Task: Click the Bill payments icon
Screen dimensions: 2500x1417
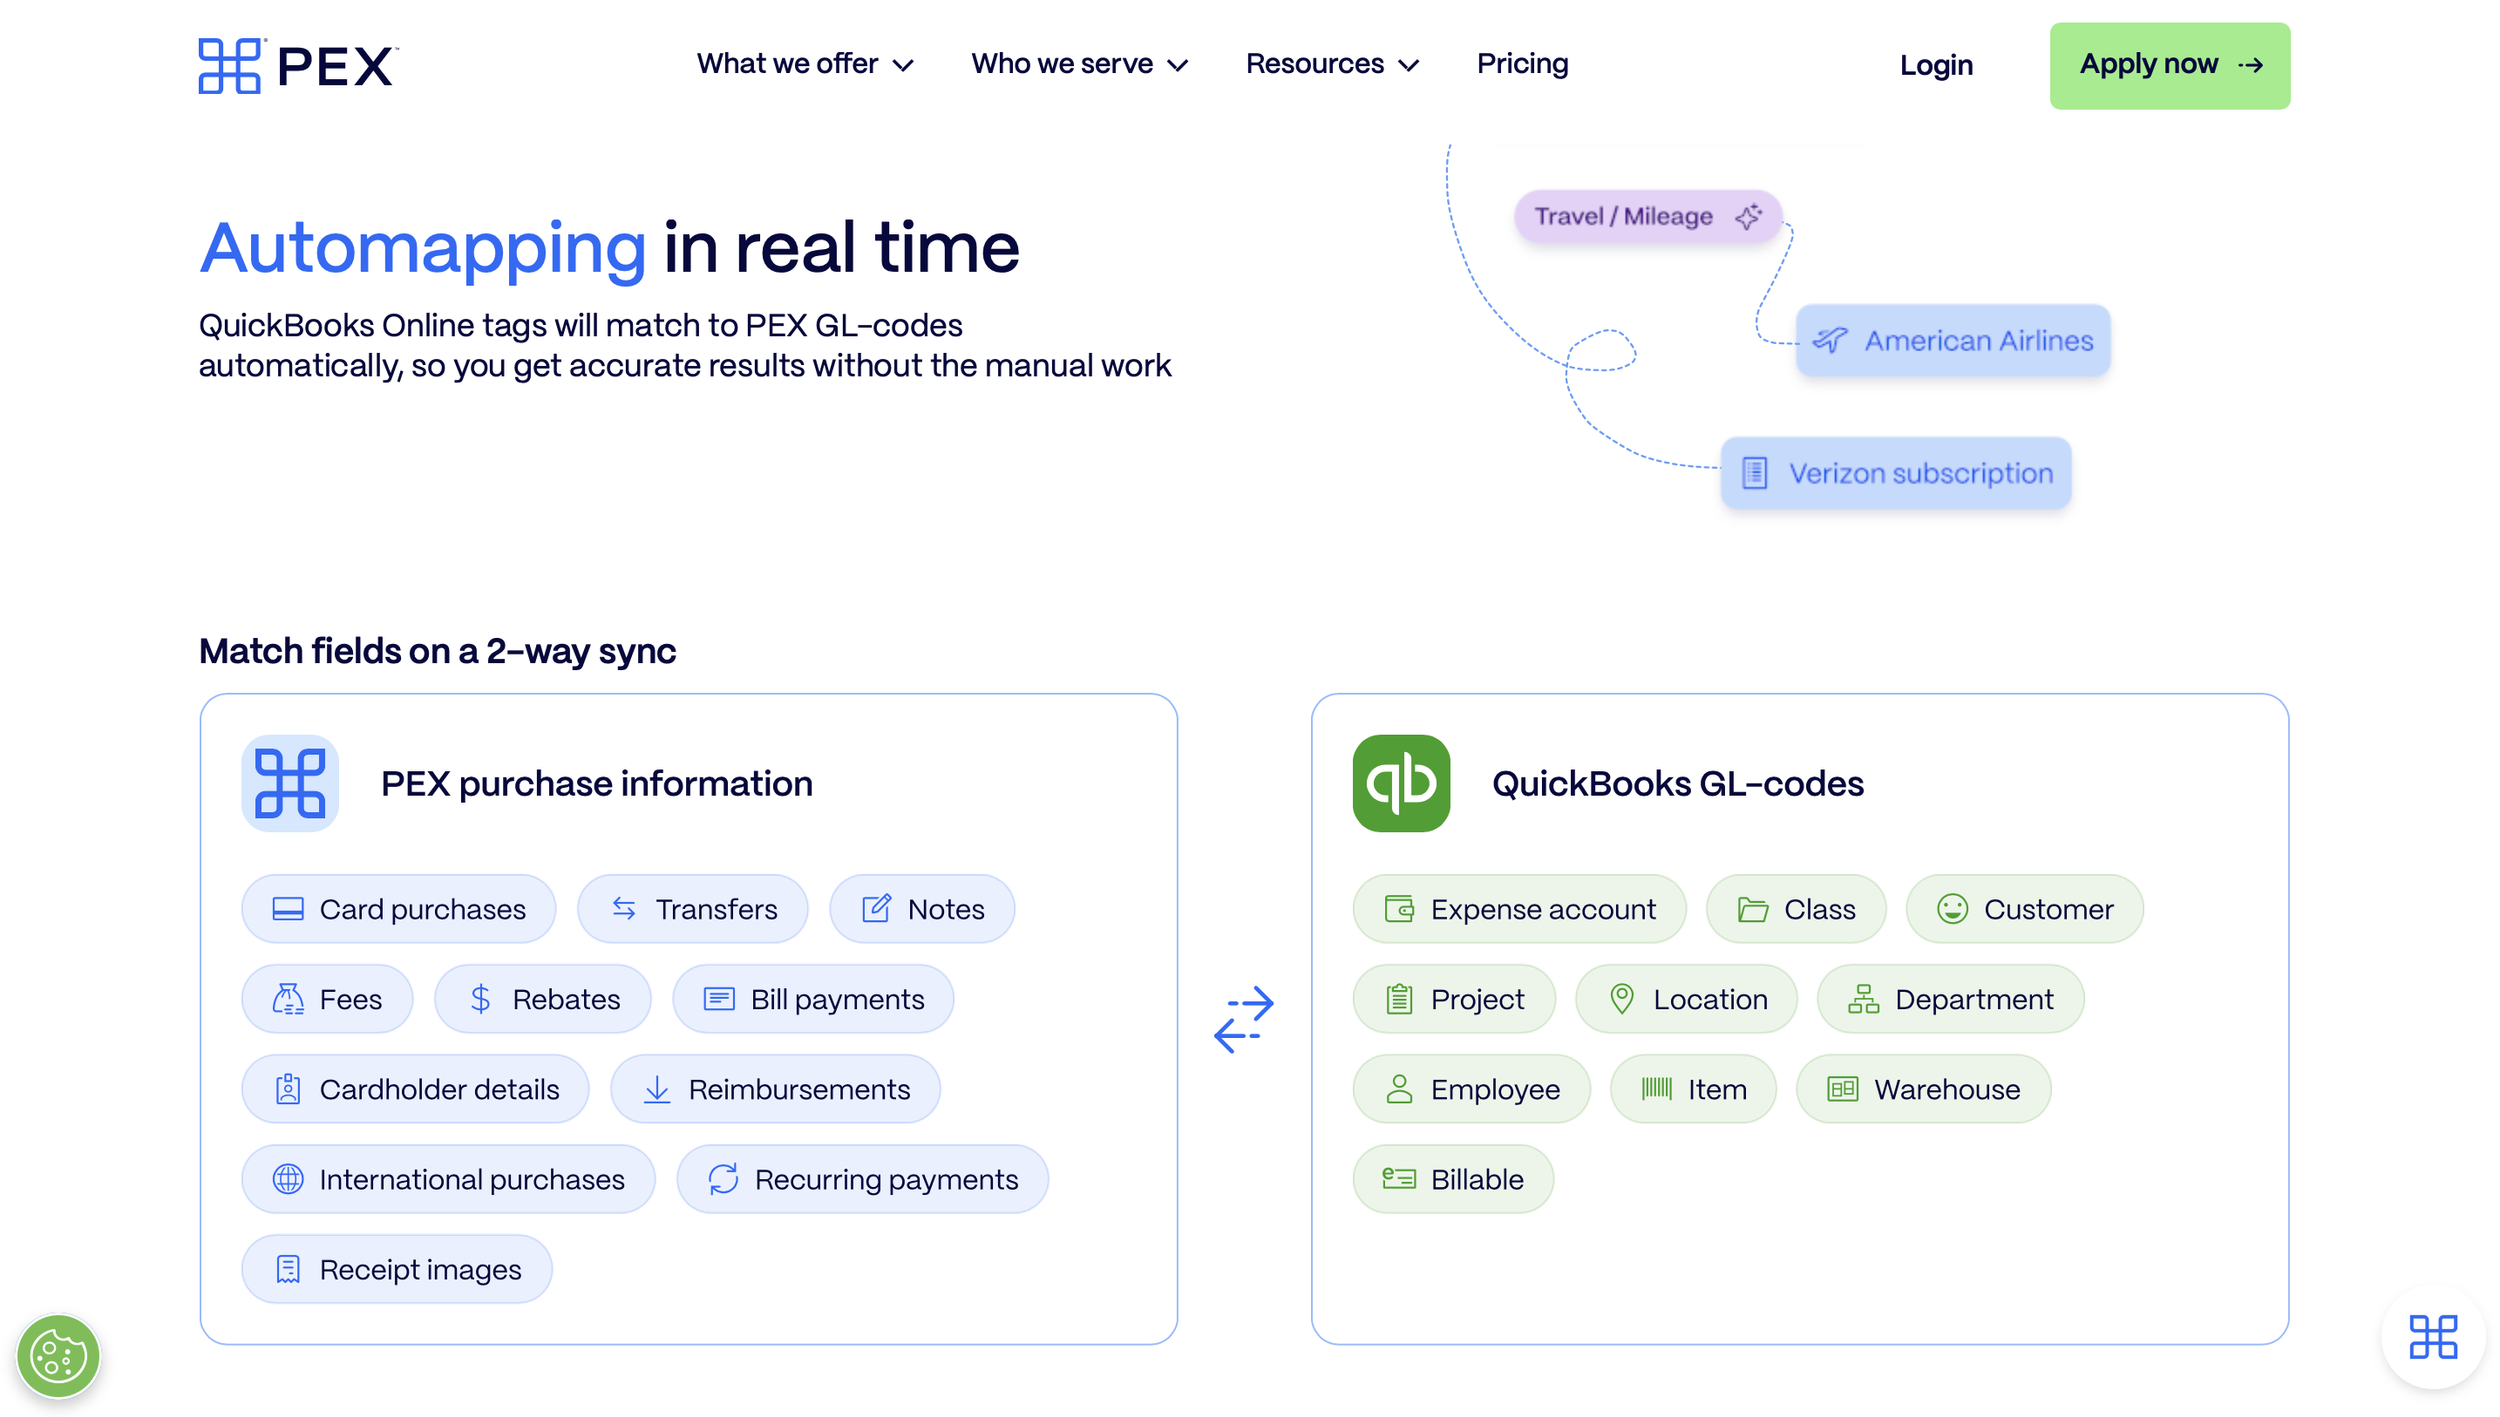Action: pyautogui.click(x=719, y=999)
